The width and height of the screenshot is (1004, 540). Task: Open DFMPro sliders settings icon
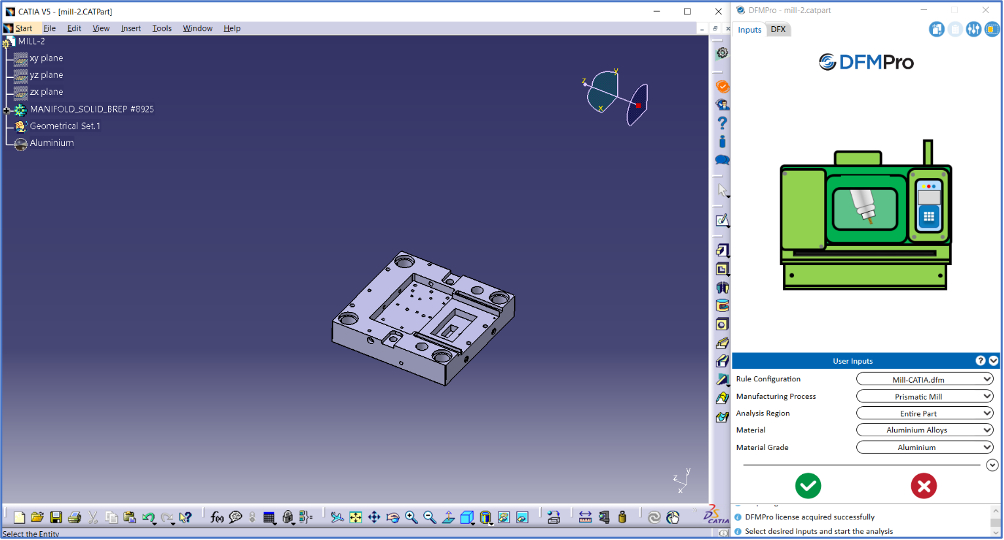973,29
